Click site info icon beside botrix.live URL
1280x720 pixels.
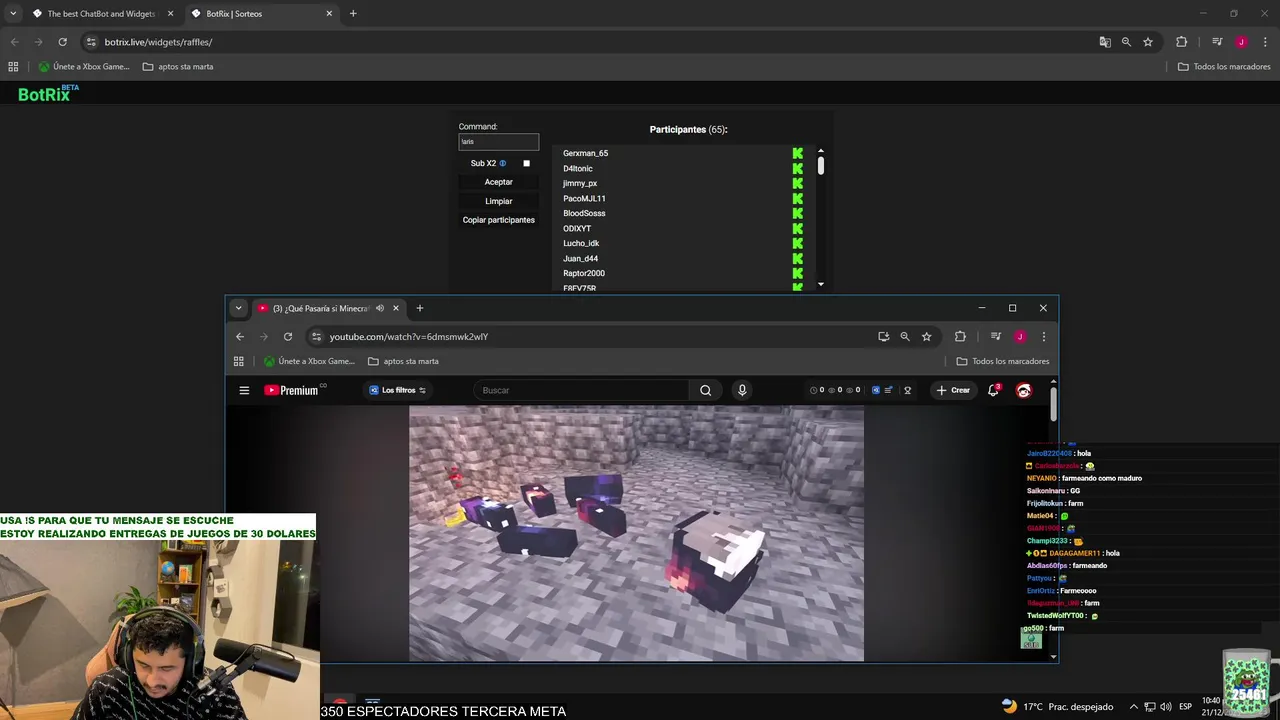(91, 42)
